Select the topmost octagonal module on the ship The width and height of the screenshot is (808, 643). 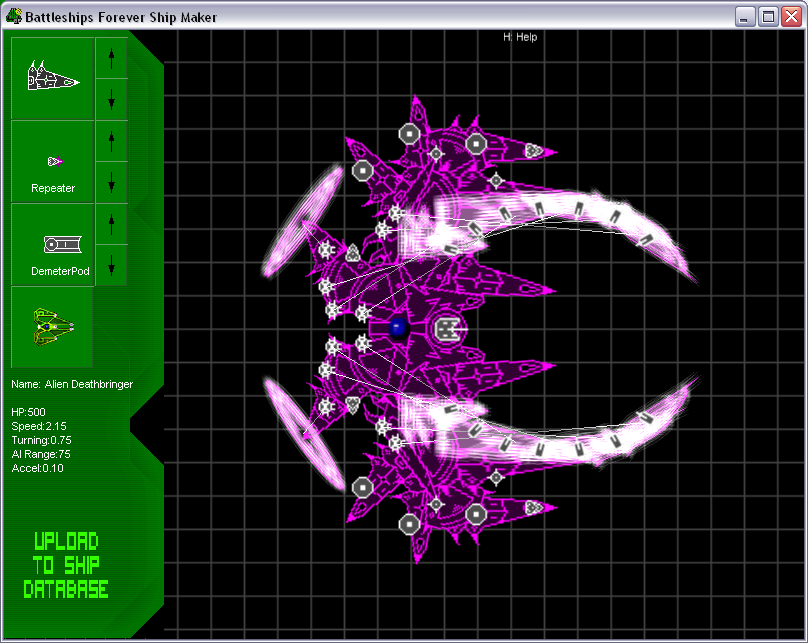coord(410,134)
